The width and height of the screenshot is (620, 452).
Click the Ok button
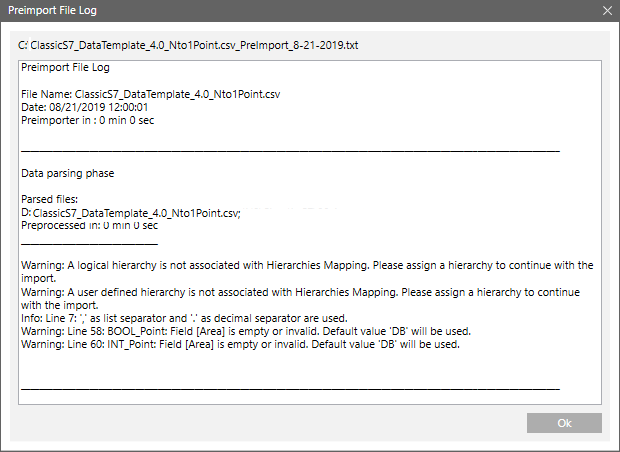(564, 423)
